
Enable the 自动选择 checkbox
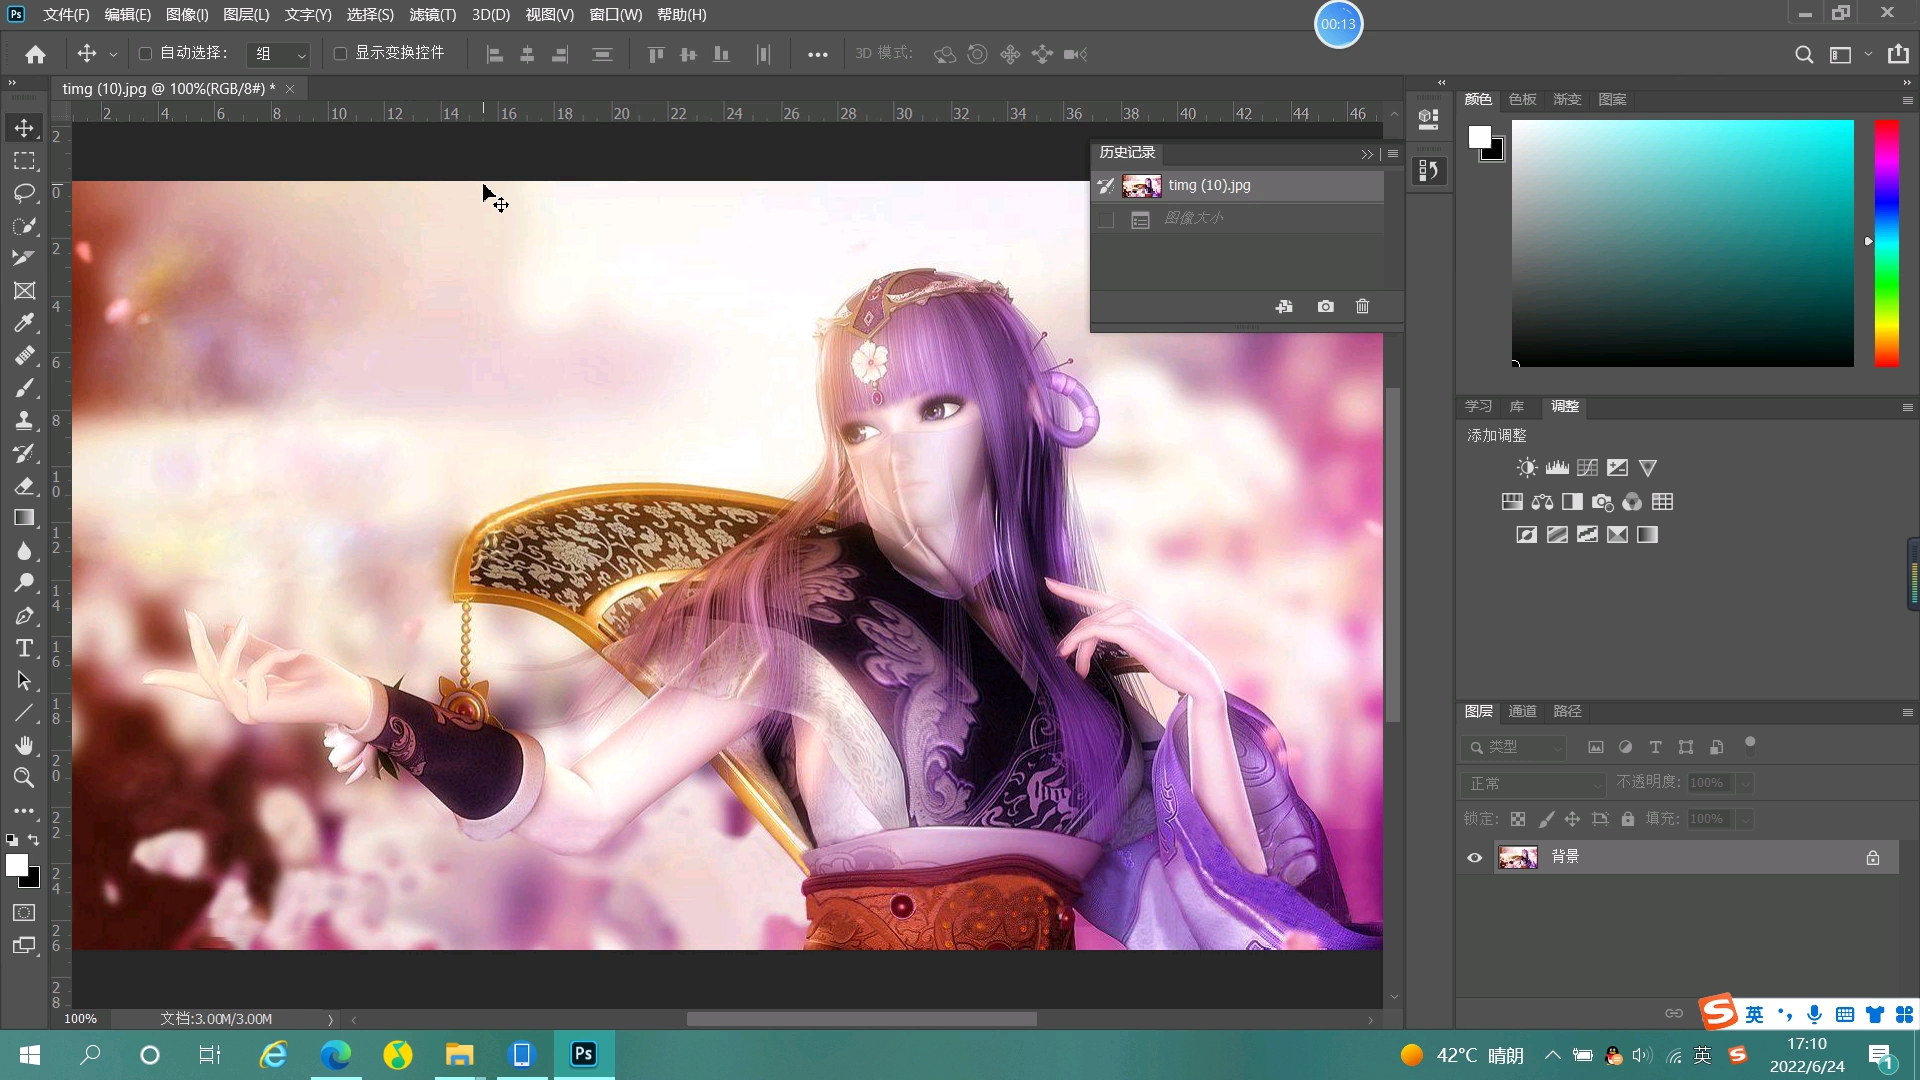click(x=146, y=53)
